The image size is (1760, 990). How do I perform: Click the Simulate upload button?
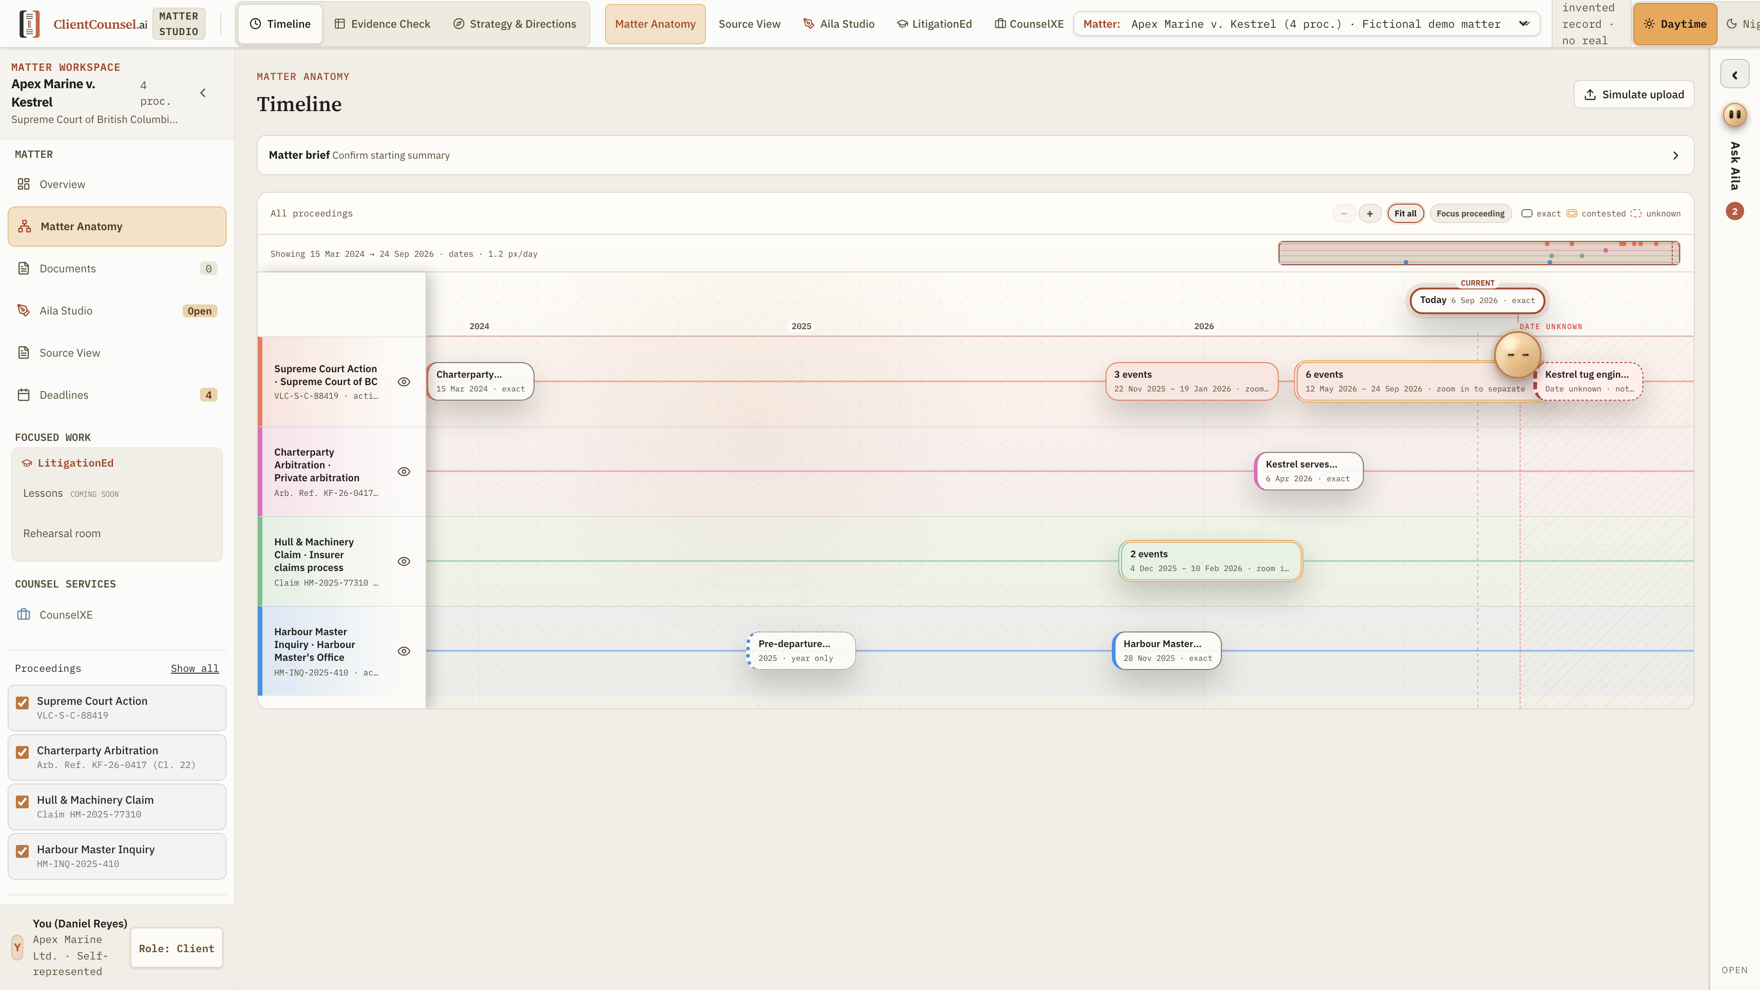point(1634,95)
